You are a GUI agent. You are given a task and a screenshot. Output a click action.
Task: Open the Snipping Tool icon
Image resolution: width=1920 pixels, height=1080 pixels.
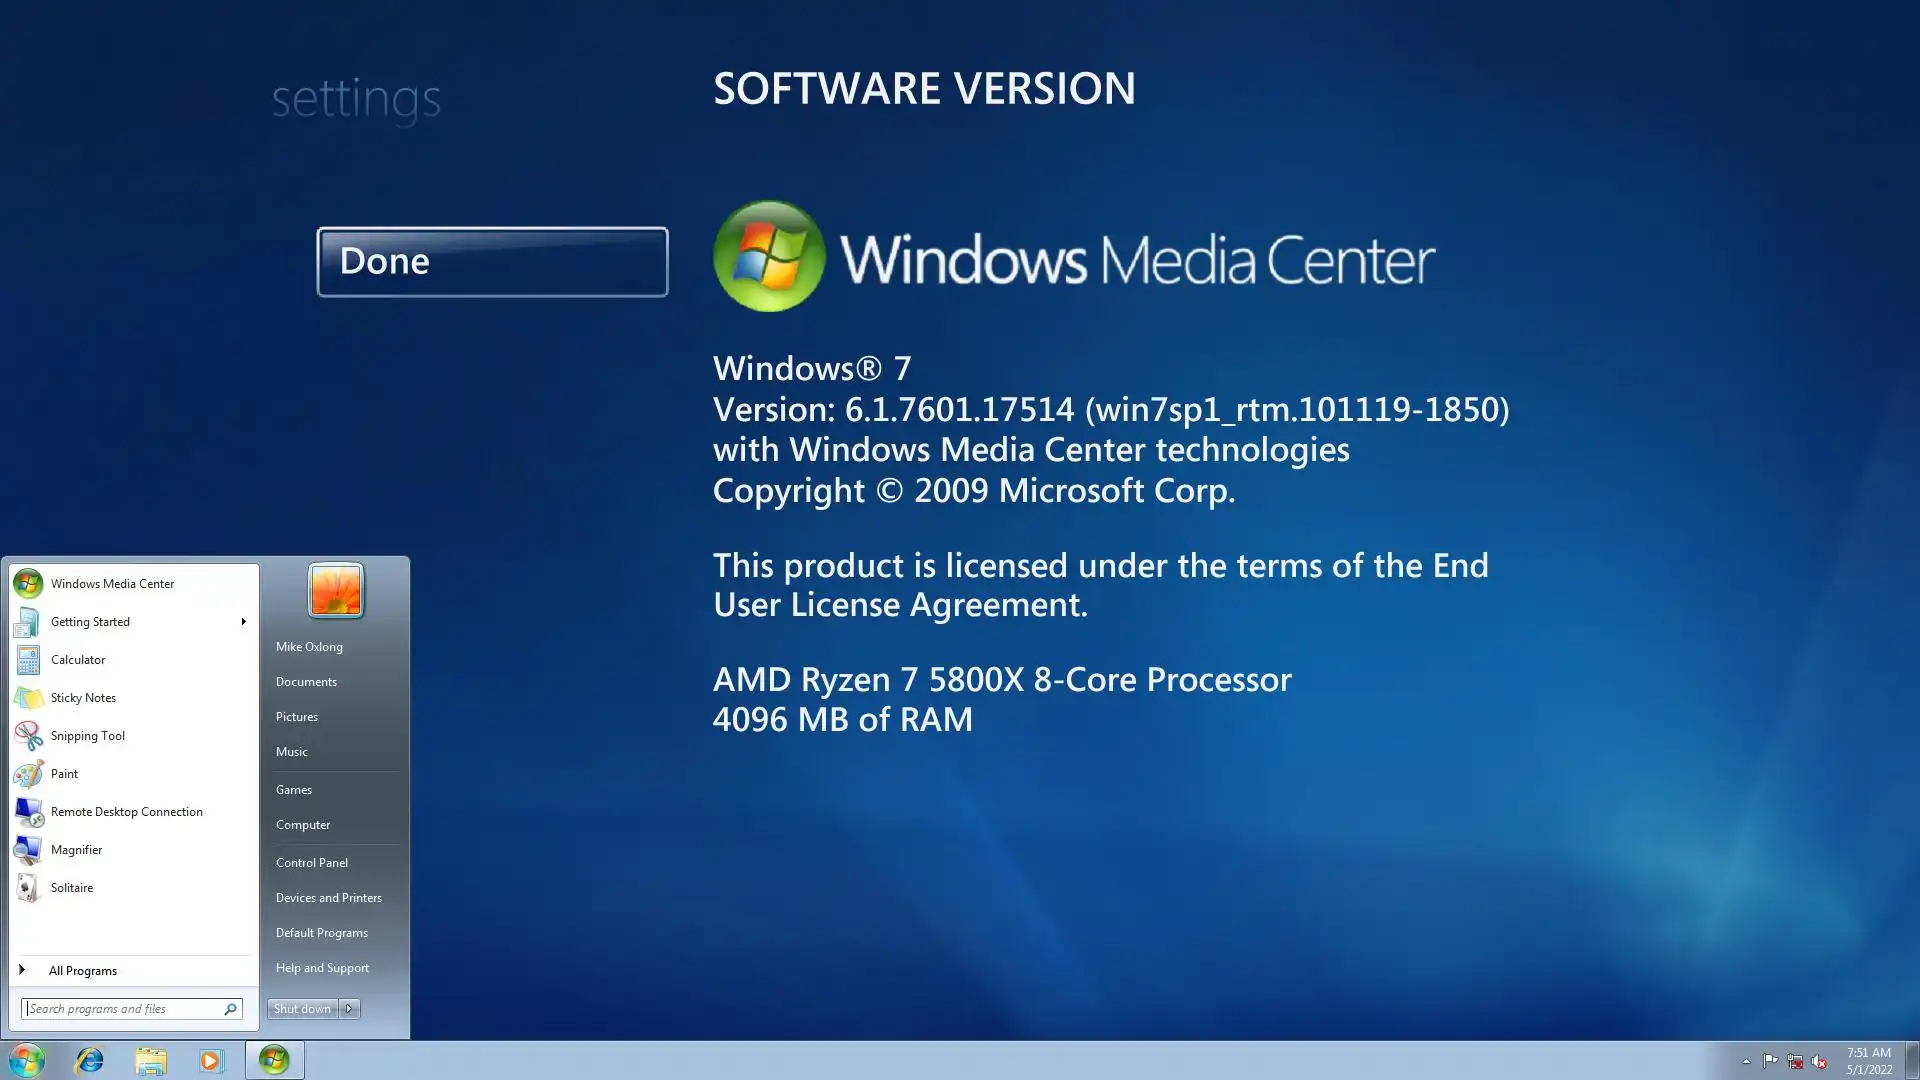pos(28,736)
